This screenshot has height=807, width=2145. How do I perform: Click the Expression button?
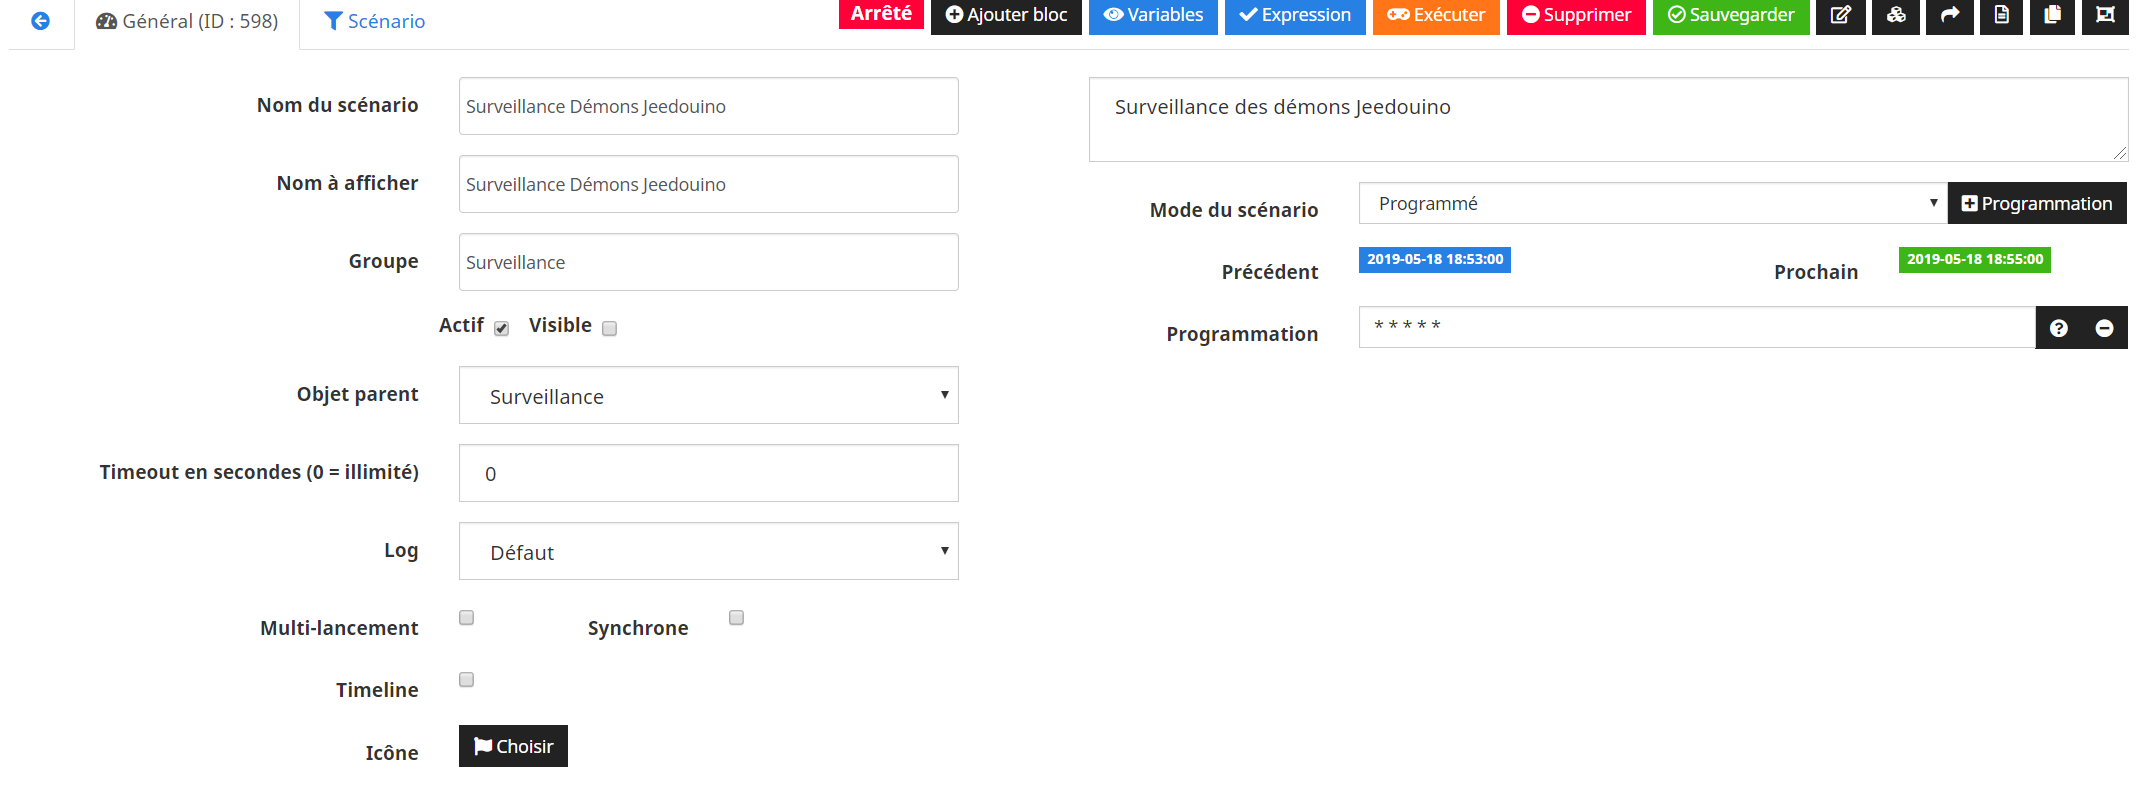pyautogui.click(x=1295, y=15)
